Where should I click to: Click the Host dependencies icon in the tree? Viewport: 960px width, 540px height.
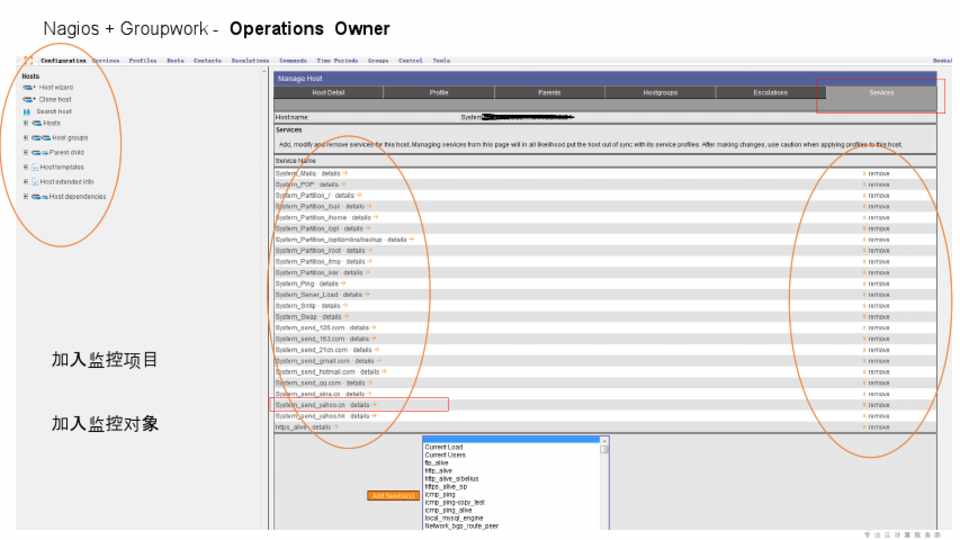click(x=39, y=197)
